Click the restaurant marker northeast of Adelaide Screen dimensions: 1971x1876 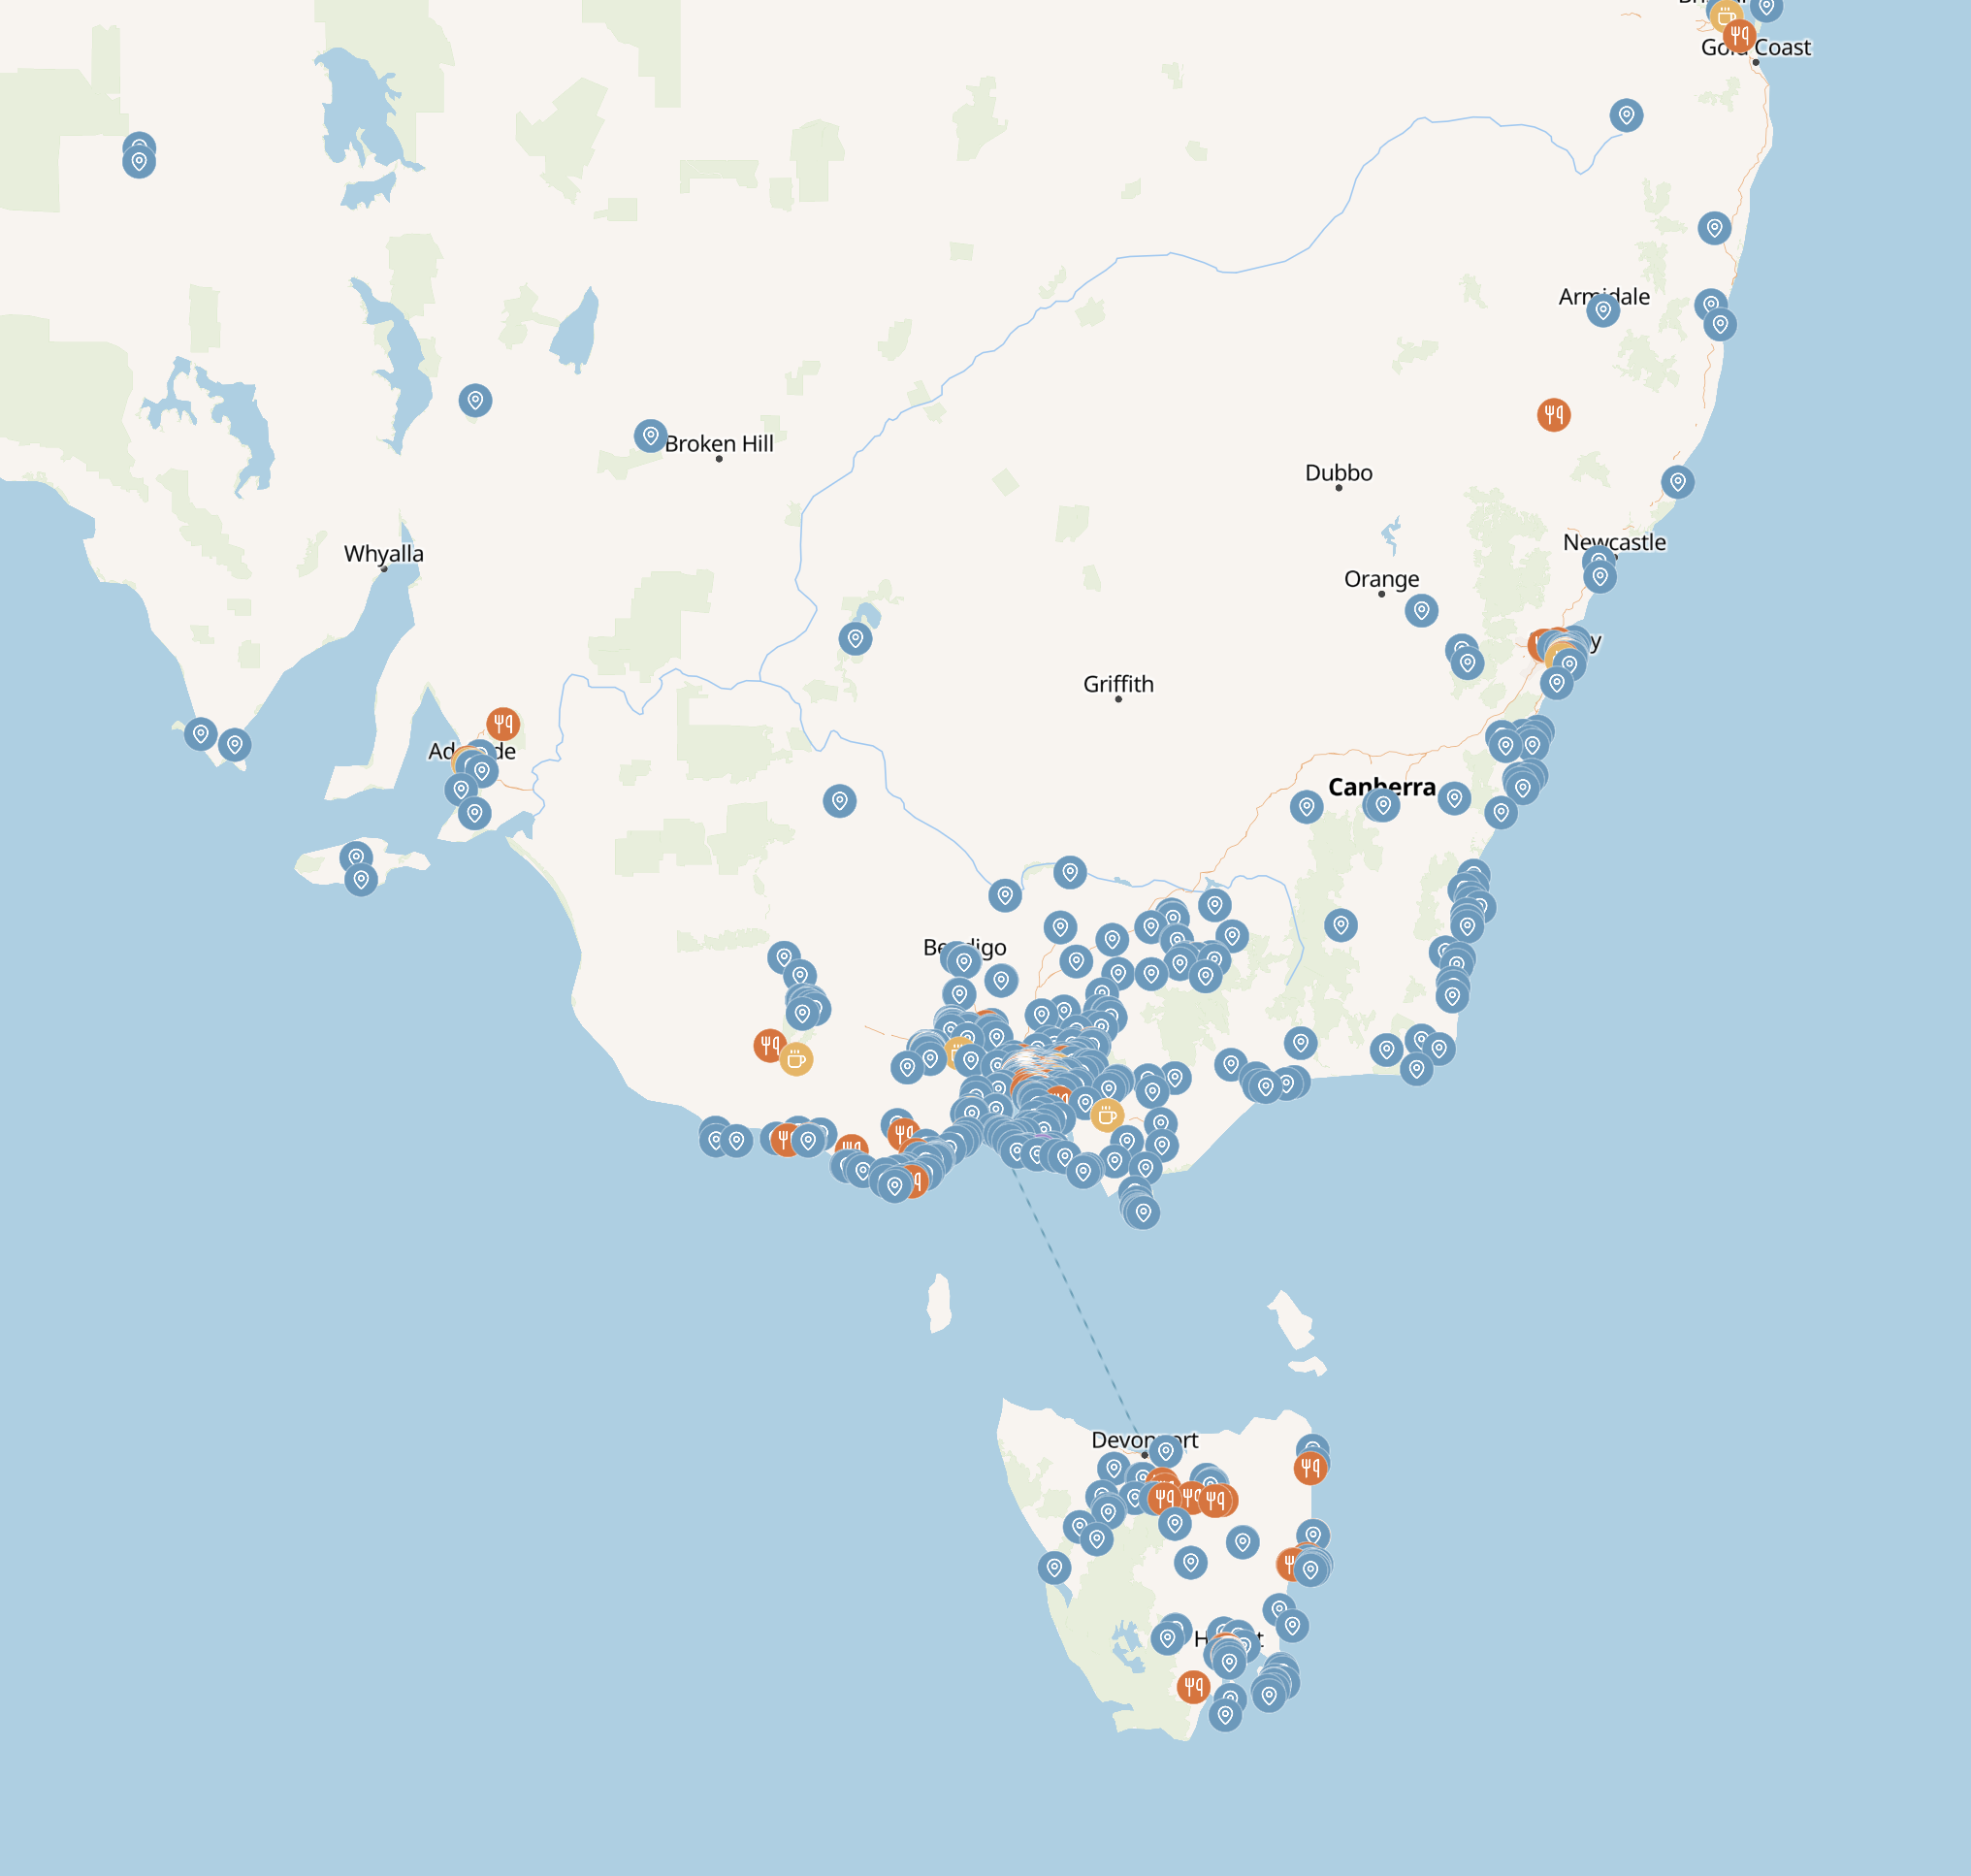[x=503, y=723]
